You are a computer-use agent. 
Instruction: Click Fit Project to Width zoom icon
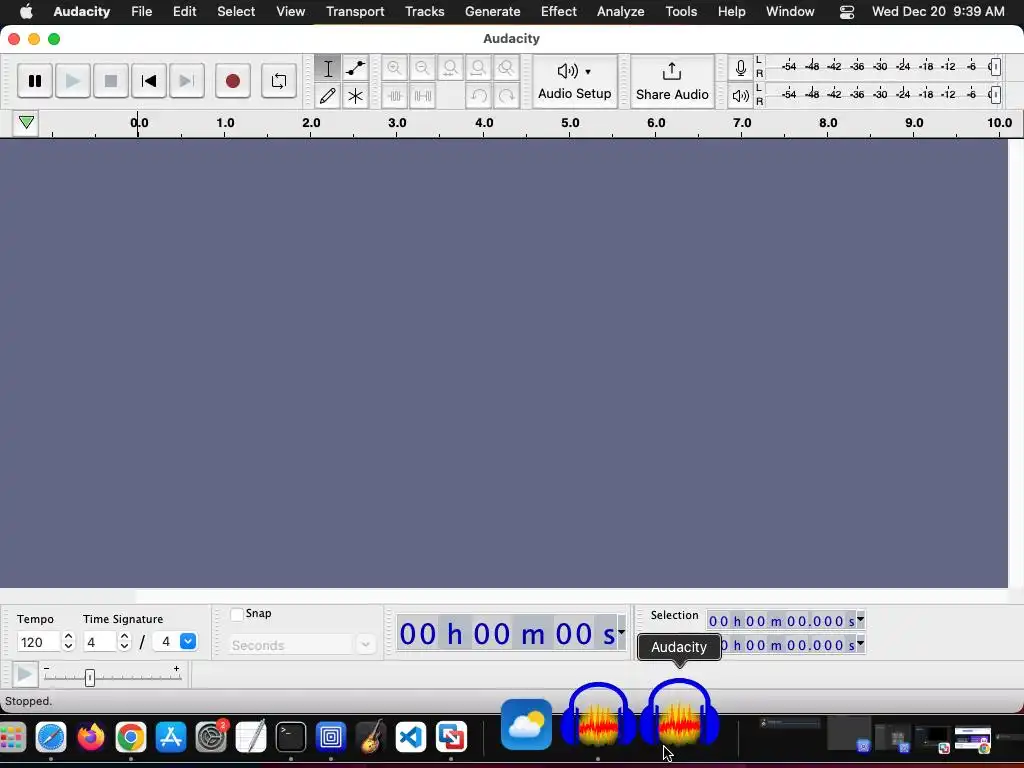(x=479, y=68)
